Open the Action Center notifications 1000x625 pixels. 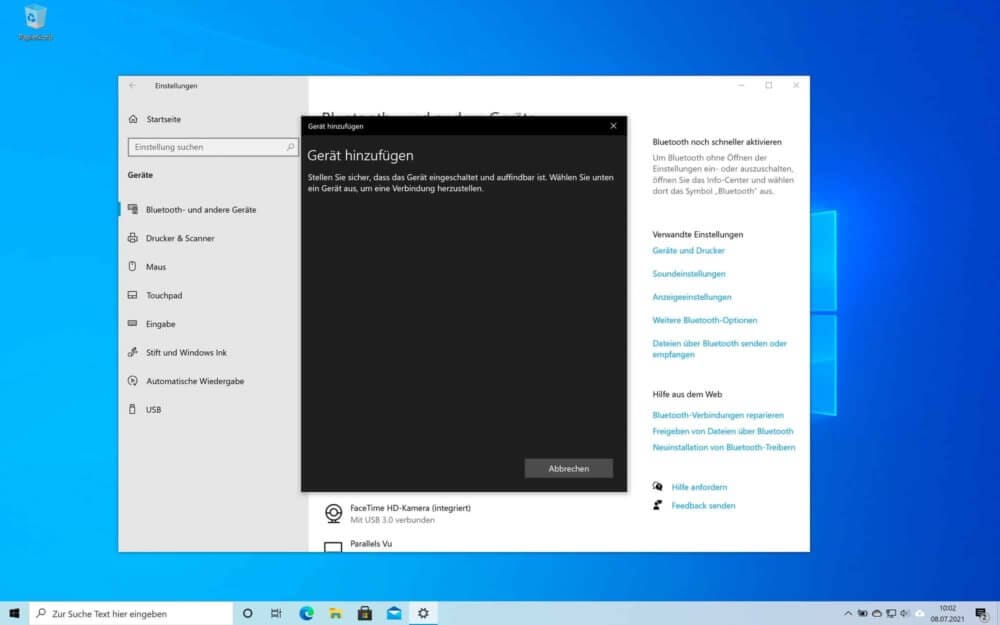[x=982, y=614]
